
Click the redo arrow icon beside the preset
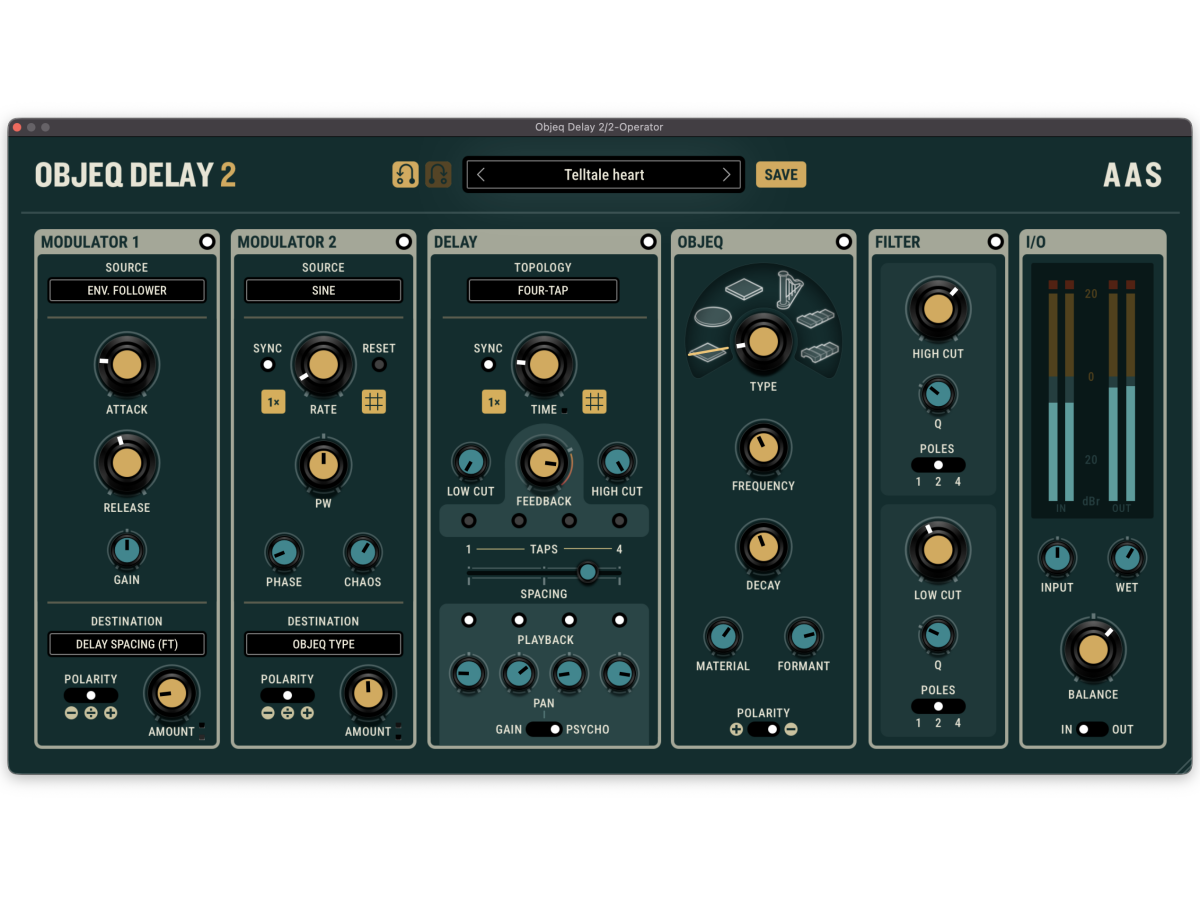pos(438,175)
